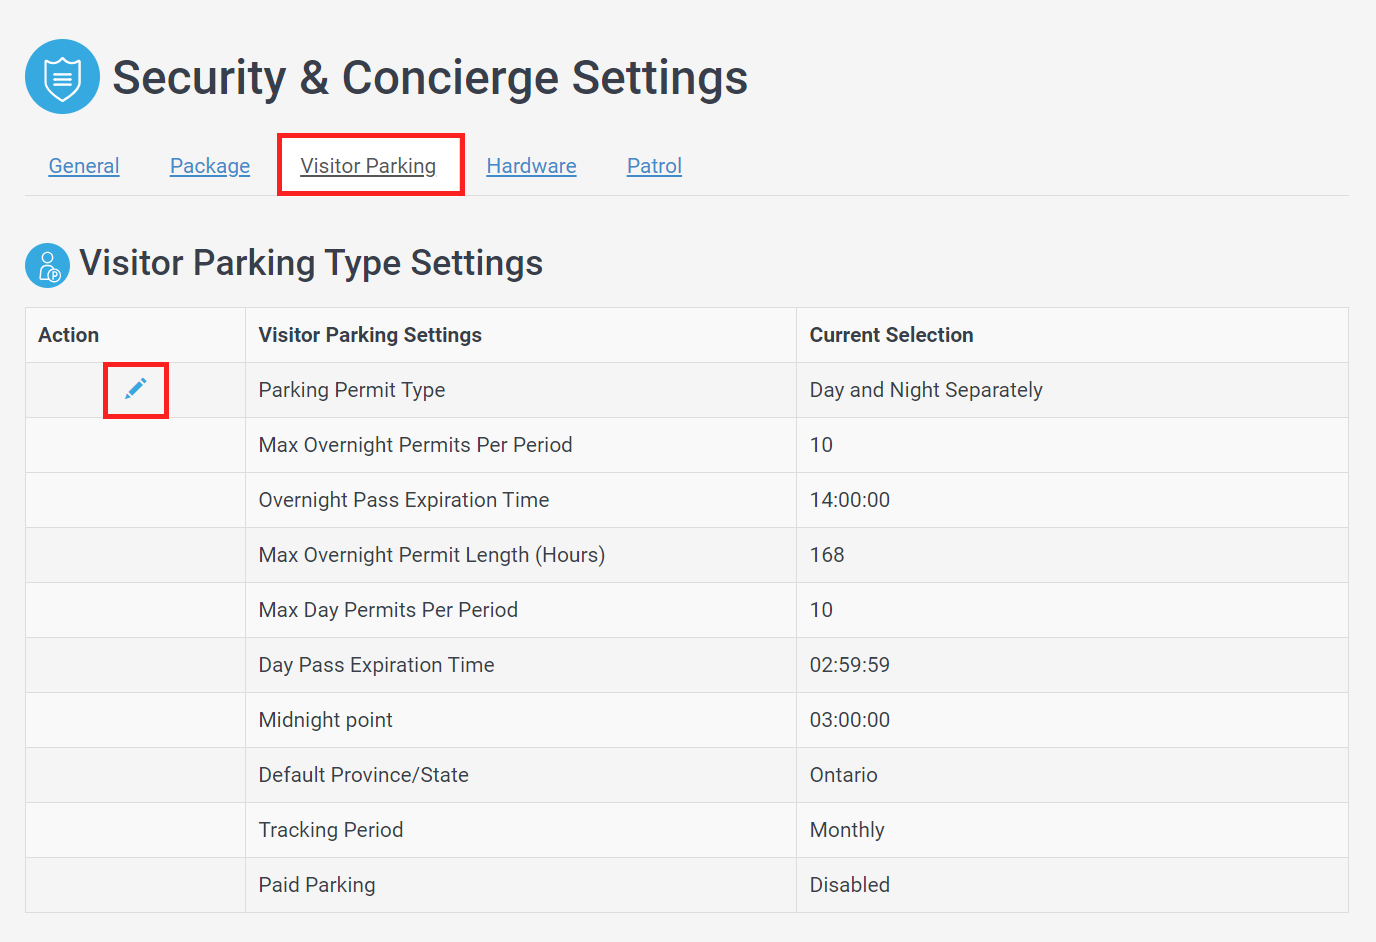Open the General tab
This screenshot has width=1376, height=942.
click(x=84, y=166)
